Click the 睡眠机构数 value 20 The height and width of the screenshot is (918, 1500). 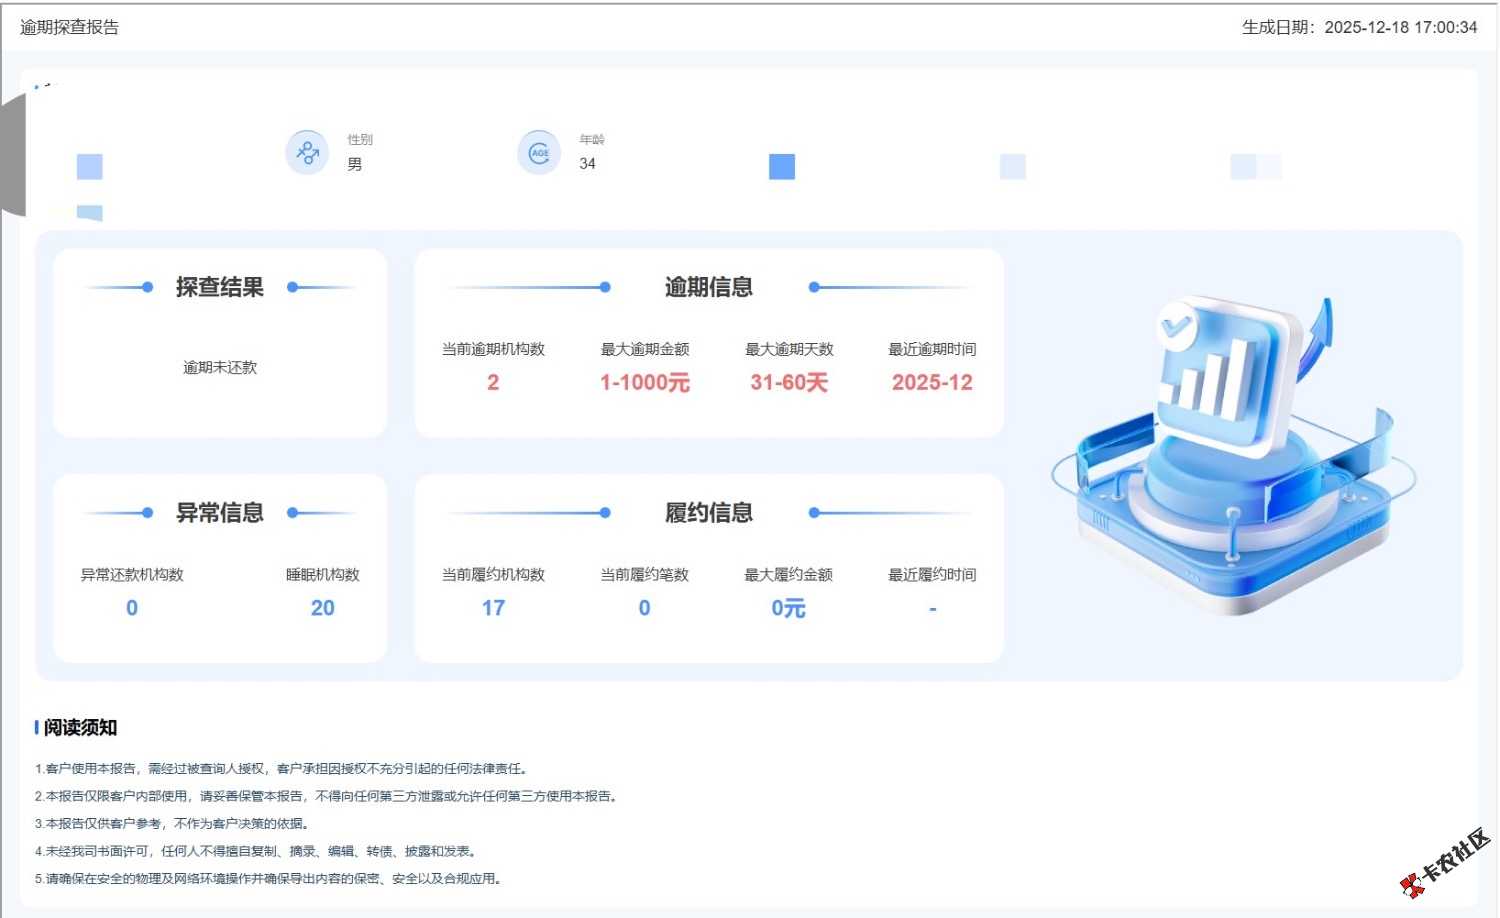[x=322, y=608]
